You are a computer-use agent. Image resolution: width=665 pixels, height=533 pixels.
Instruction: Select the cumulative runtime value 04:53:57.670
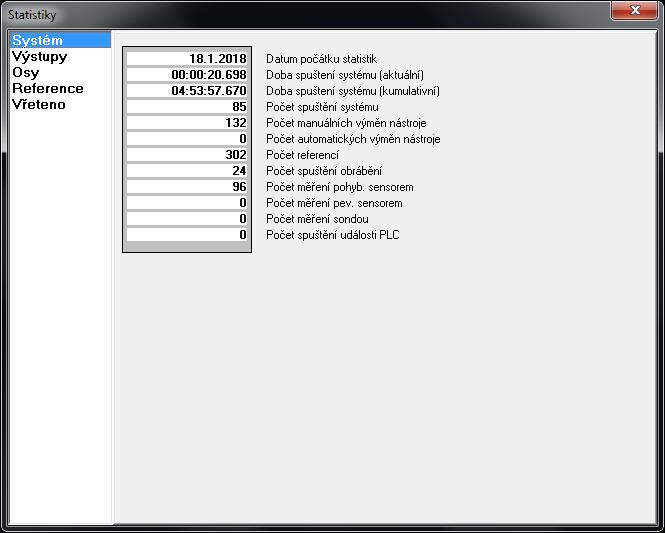(x=187, y=91)
